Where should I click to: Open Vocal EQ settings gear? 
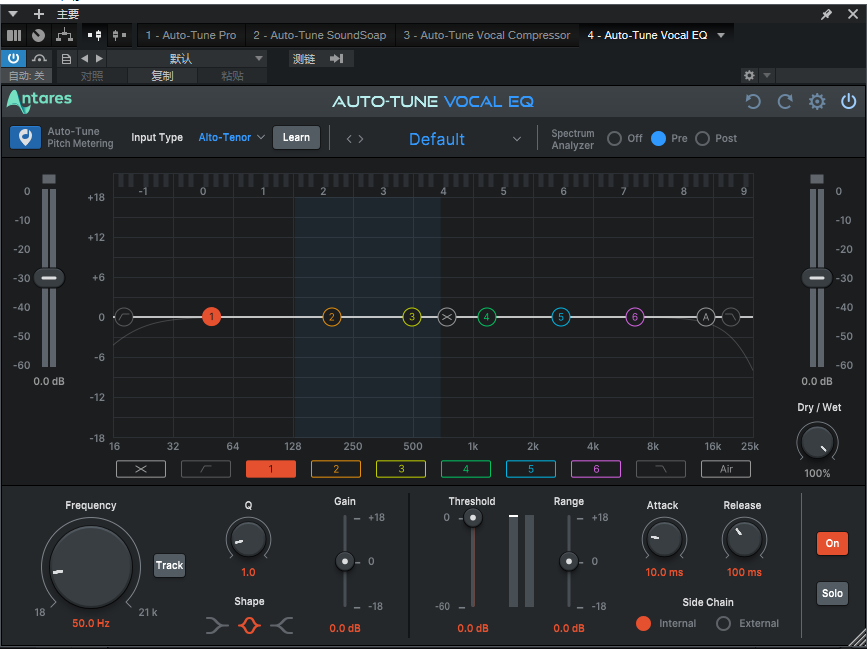817,102
